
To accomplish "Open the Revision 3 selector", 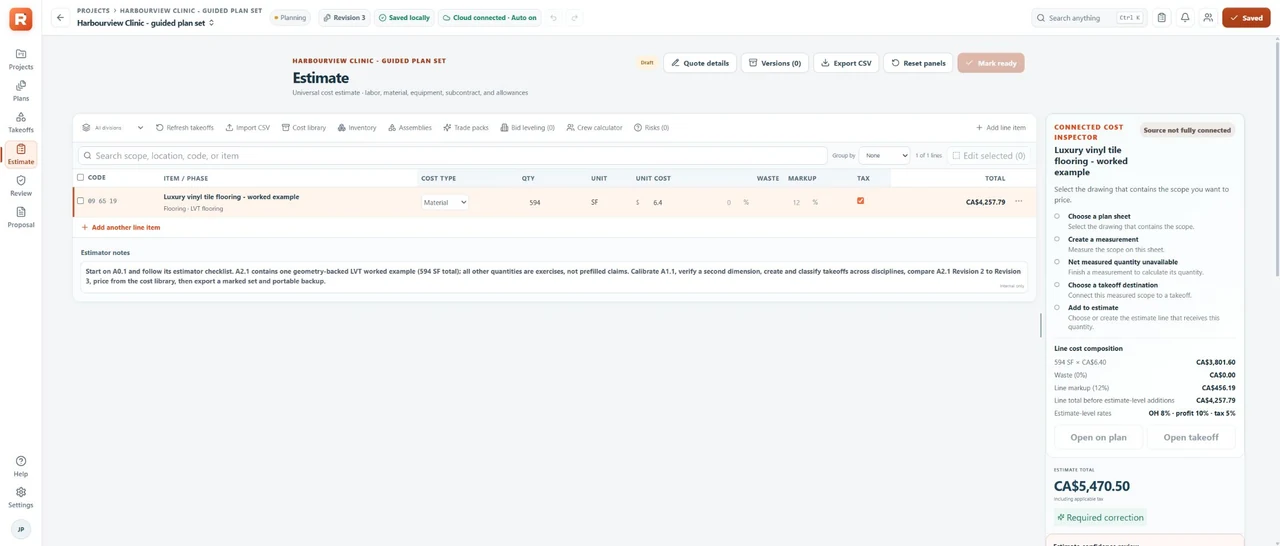I will click(345, 18).
